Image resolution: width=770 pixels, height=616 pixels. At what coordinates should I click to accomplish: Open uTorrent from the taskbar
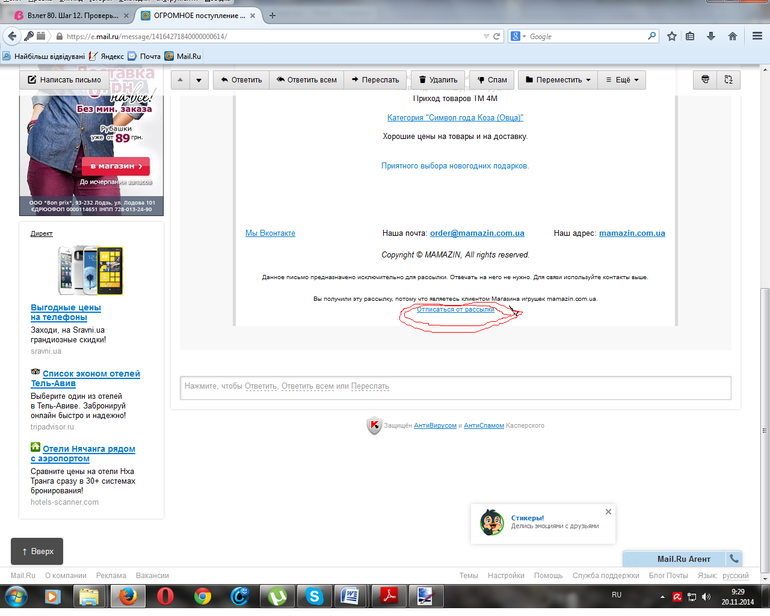click(x=275, y=596)
